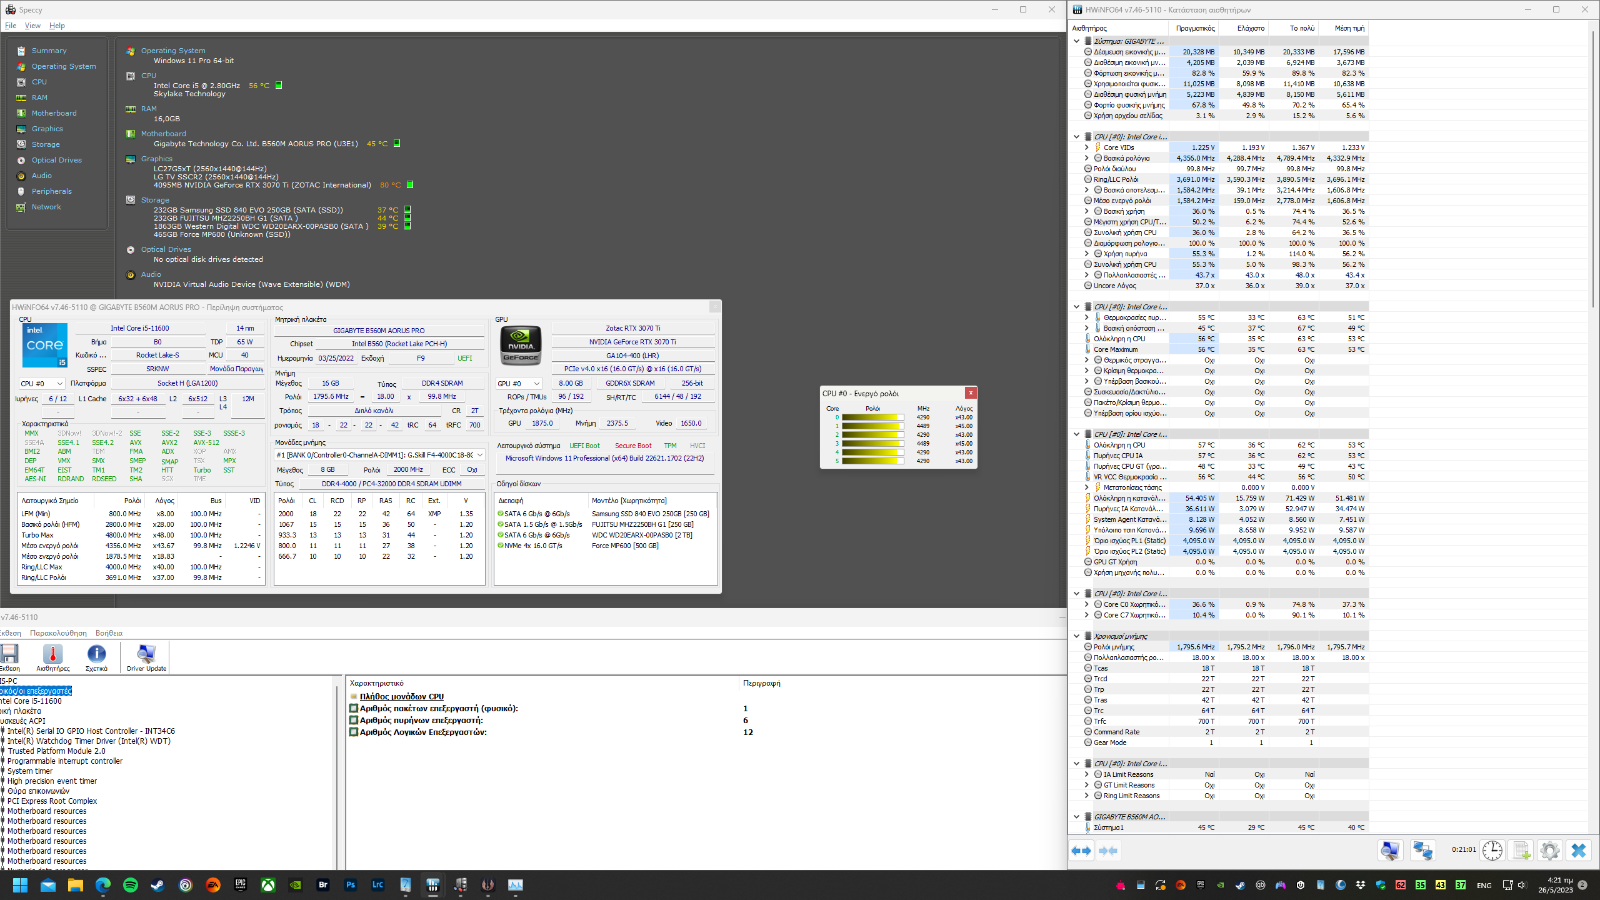Open Speccy View menu
The width and height of the screenshot is (1600, 900).
pos(33,25)
